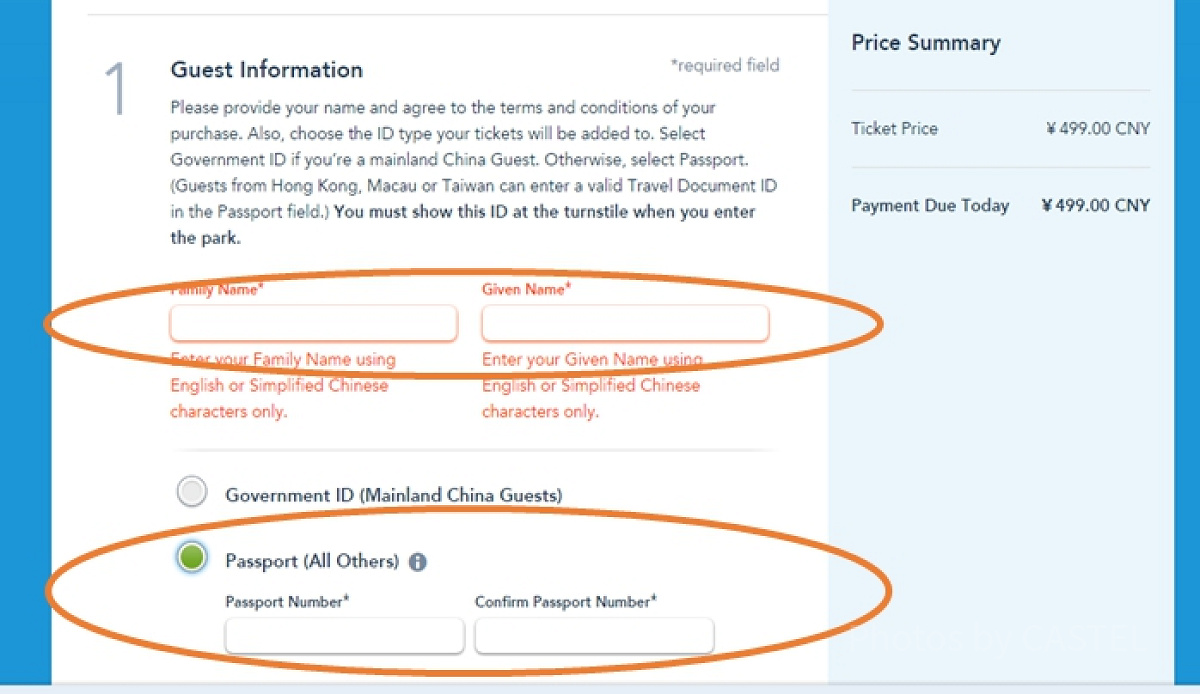Image resolution: width=1200 pixels, height=694 pixels.
Task: Click the Family Name error message
Action: click(x=283, y=385)
